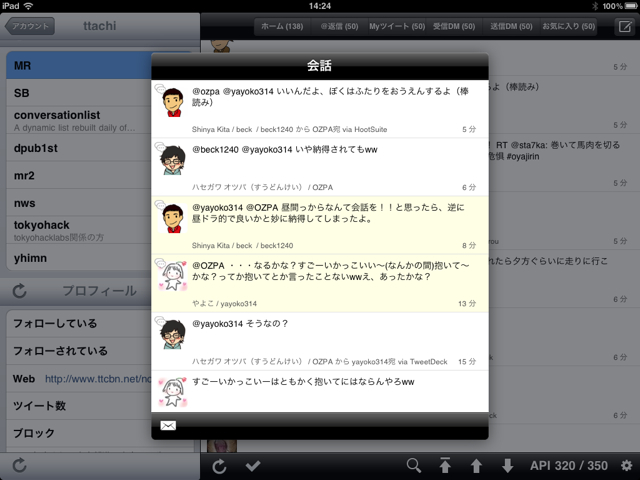640x480 pixels.
Task: Open settings via the gear icon
Action: point(626,465)
